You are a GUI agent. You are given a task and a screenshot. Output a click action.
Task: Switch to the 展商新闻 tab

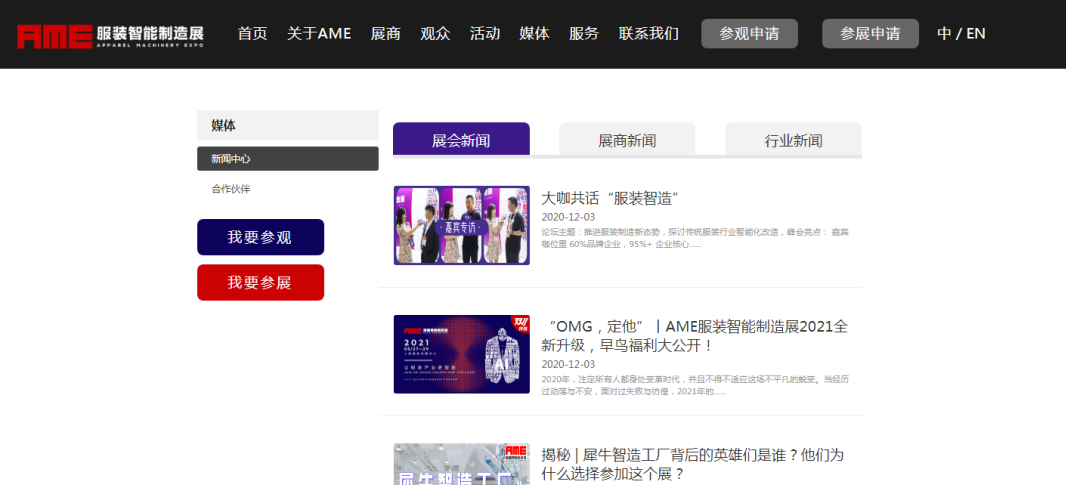(x=627, y=140)
